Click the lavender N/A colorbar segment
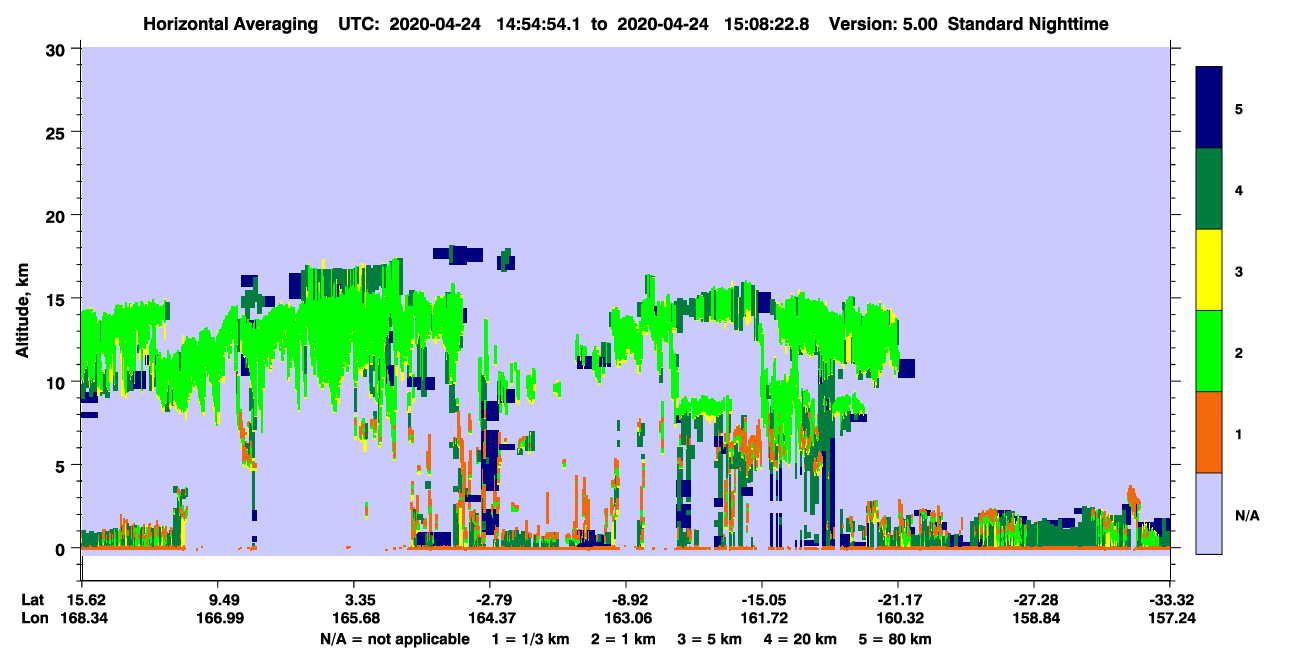This screenshot has width=1300, height=667. 1209,513
